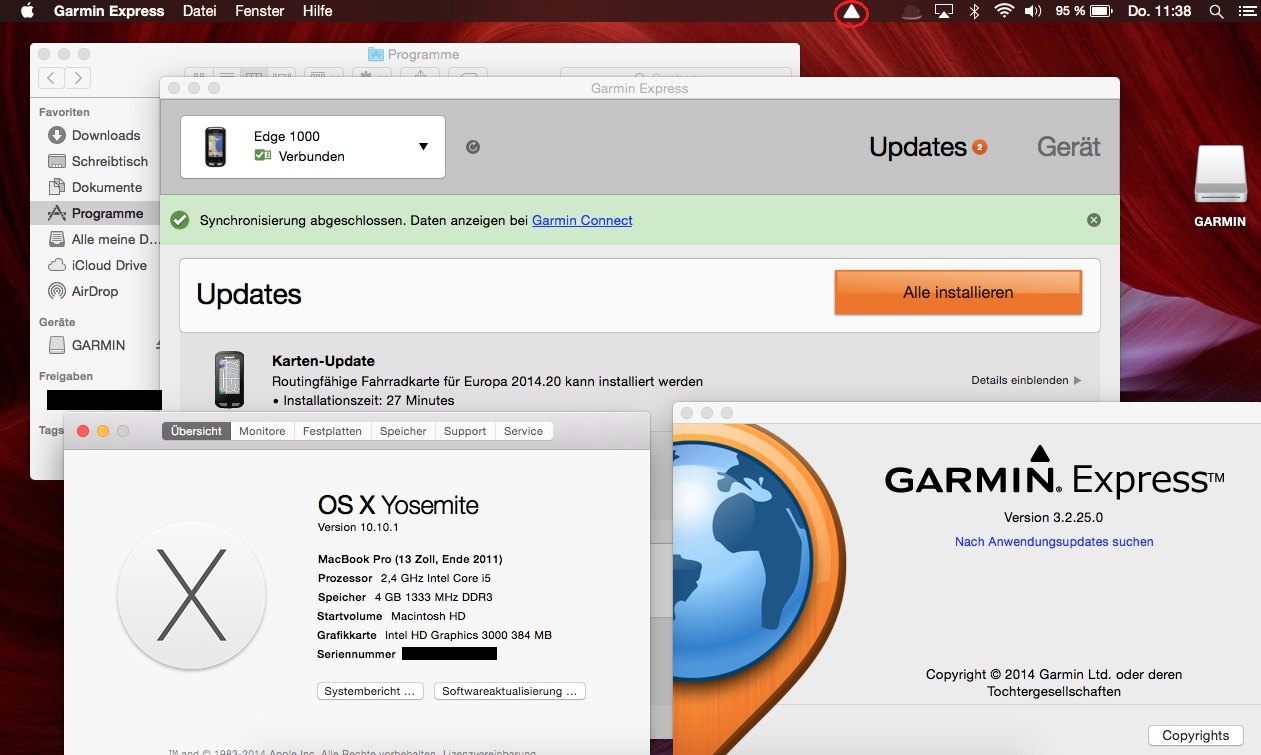This screenshot has width=1261, height=755.
Task: Open the Apple menu
Action: [27, 11]
